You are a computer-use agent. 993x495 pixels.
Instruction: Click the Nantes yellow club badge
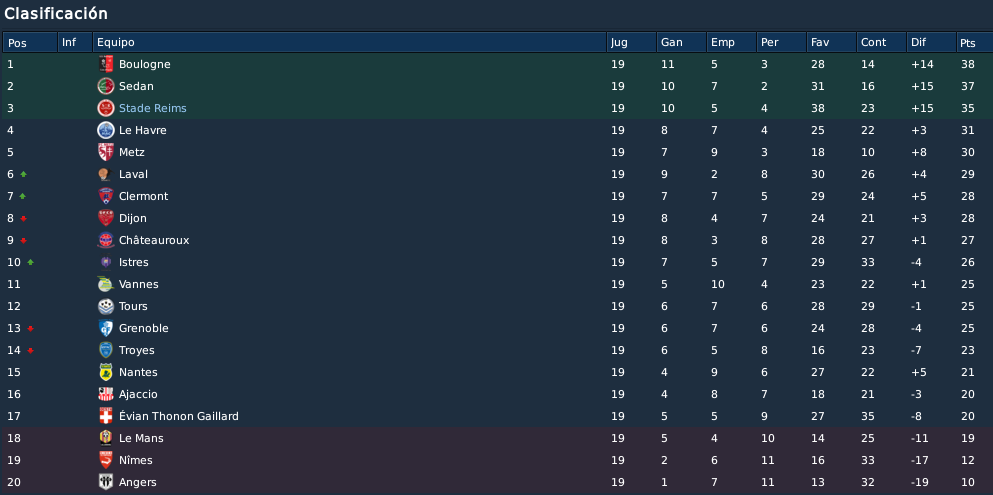click(106, 372)
